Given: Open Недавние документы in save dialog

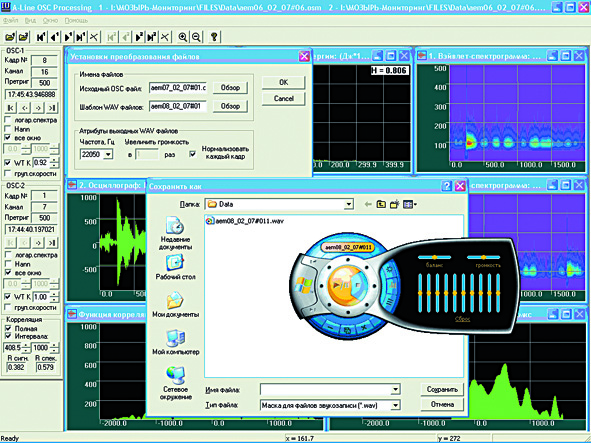Looking at the screenshot, I should click(175, 233).
